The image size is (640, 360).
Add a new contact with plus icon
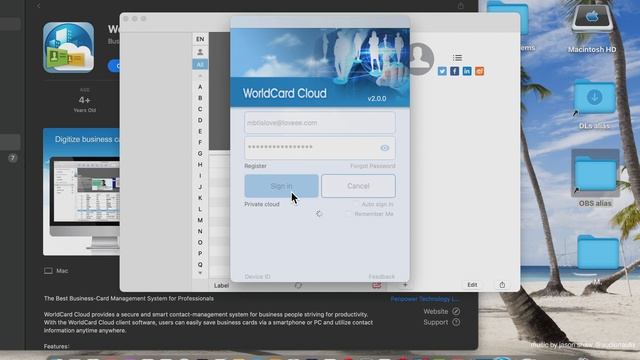click(405, 285)
